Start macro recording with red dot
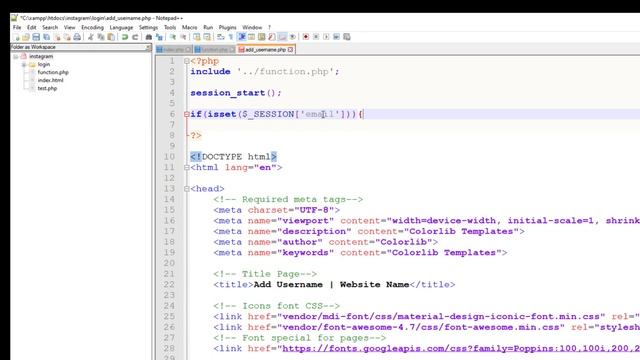The image size is (640, 360). pos(306,37)
